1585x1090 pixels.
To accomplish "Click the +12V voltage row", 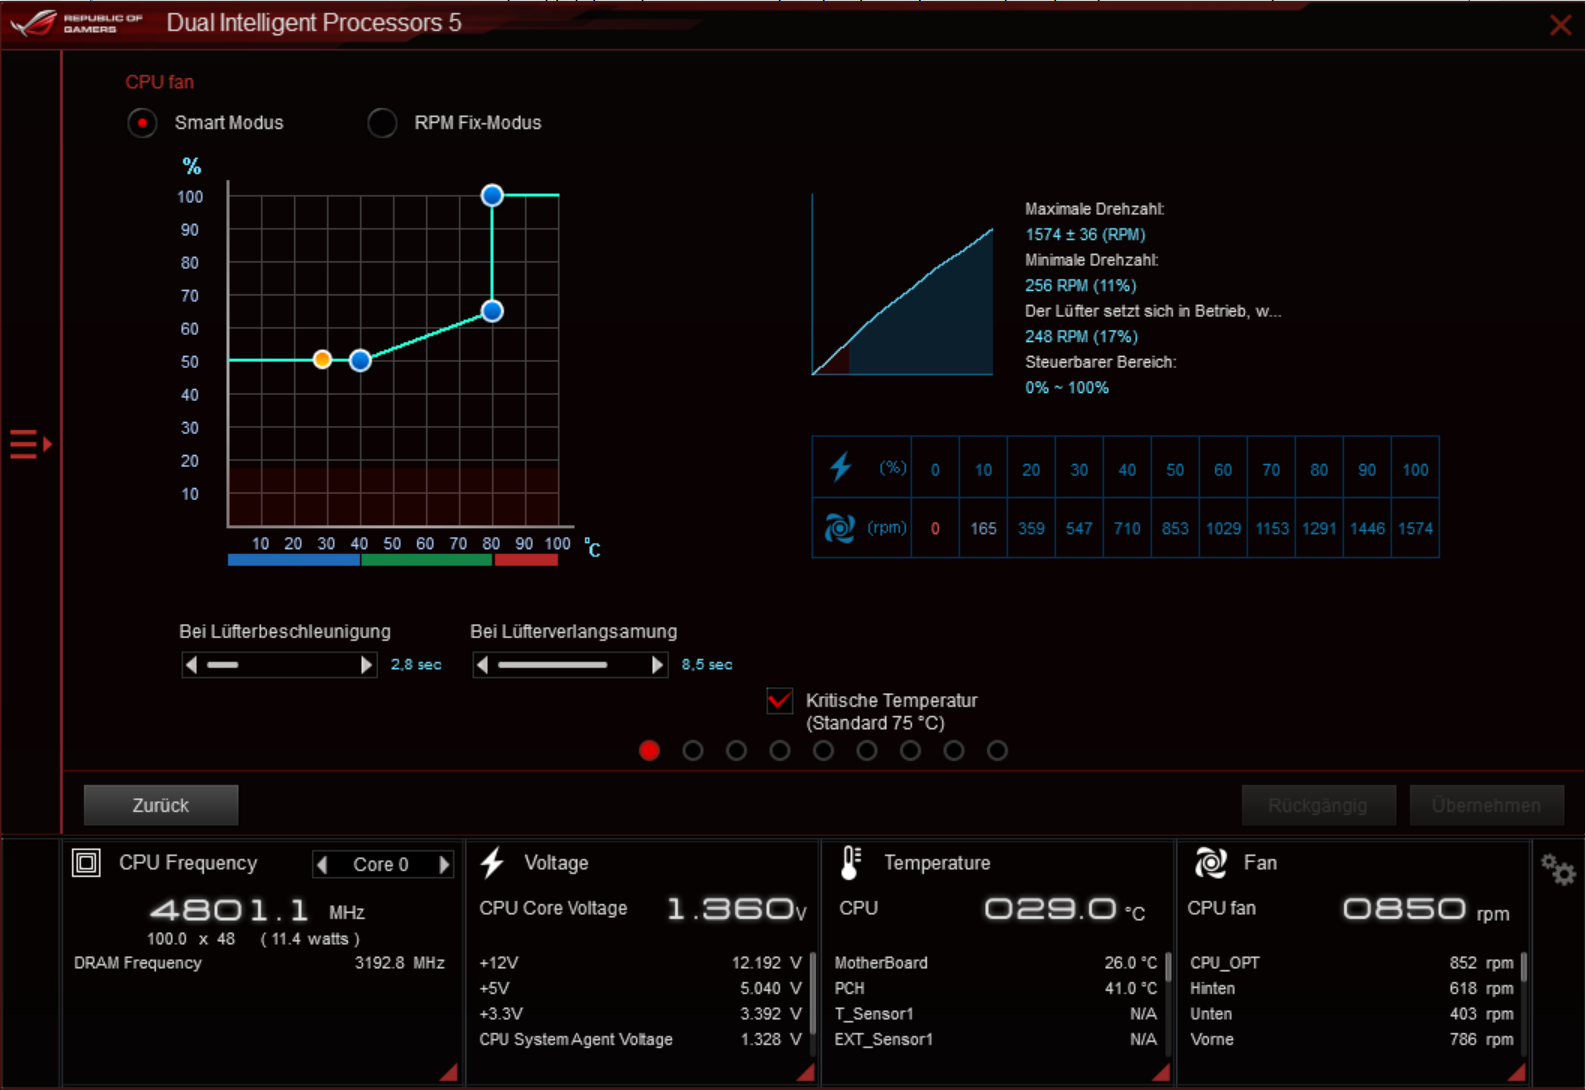I will (x=640, y=962).
